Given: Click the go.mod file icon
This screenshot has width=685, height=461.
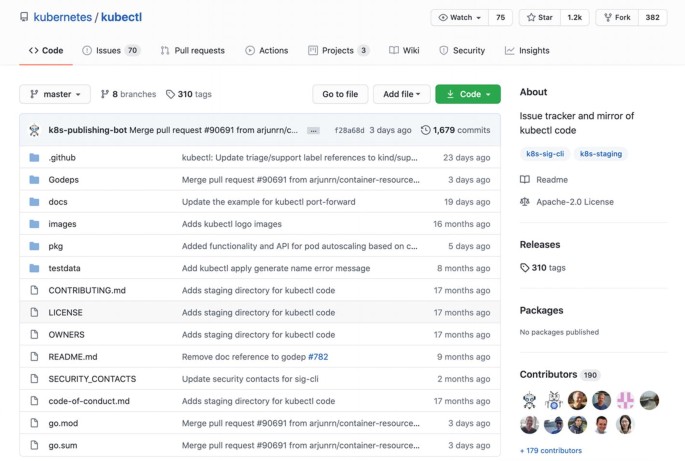Looking at the screenshot, I should point(34,423).
